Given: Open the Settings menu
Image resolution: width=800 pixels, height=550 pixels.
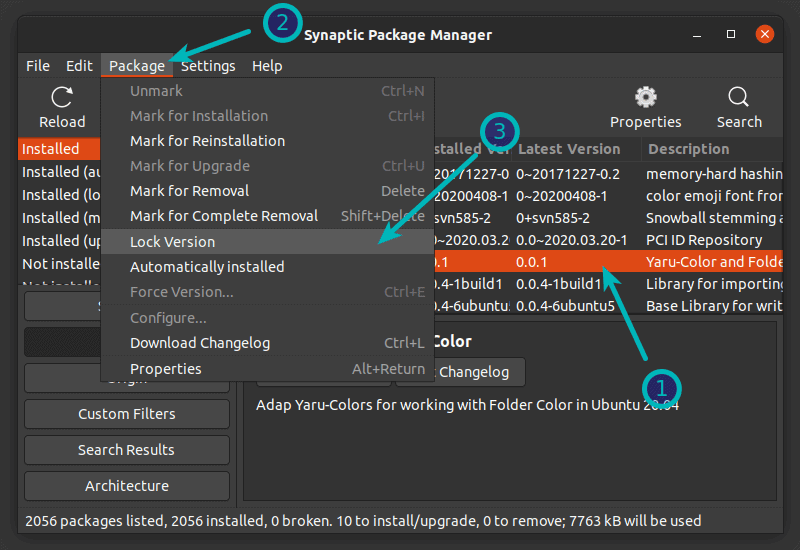Looking at the screenshot, I should [208, 66].
